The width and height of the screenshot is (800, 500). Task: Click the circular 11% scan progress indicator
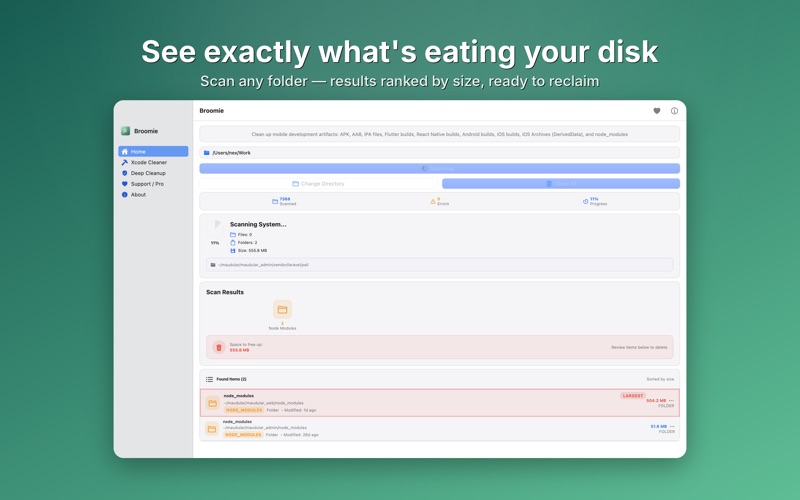click(215, 228)
